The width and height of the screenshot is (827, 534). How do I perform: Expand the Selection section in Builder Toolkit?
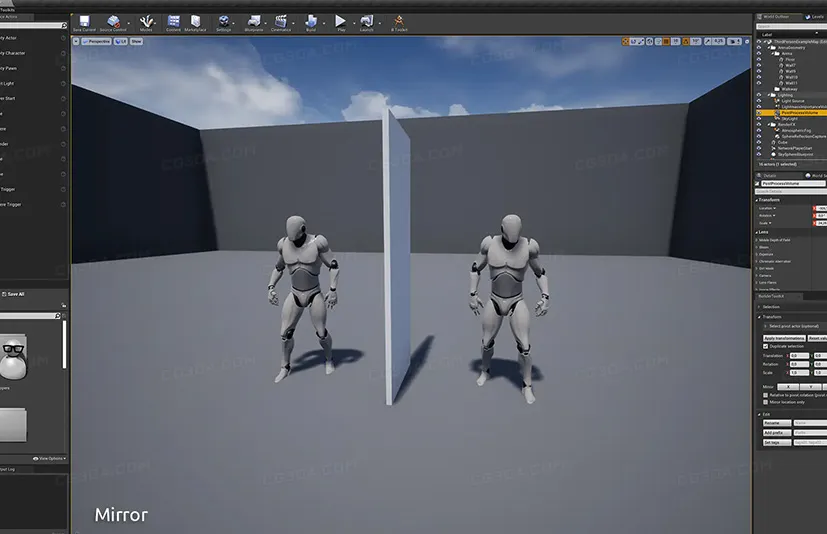tap(758, 307)
